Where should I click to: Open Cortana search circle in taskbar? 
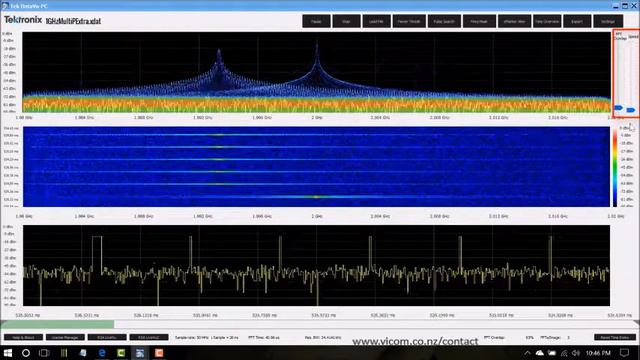[x=26, y=353]
